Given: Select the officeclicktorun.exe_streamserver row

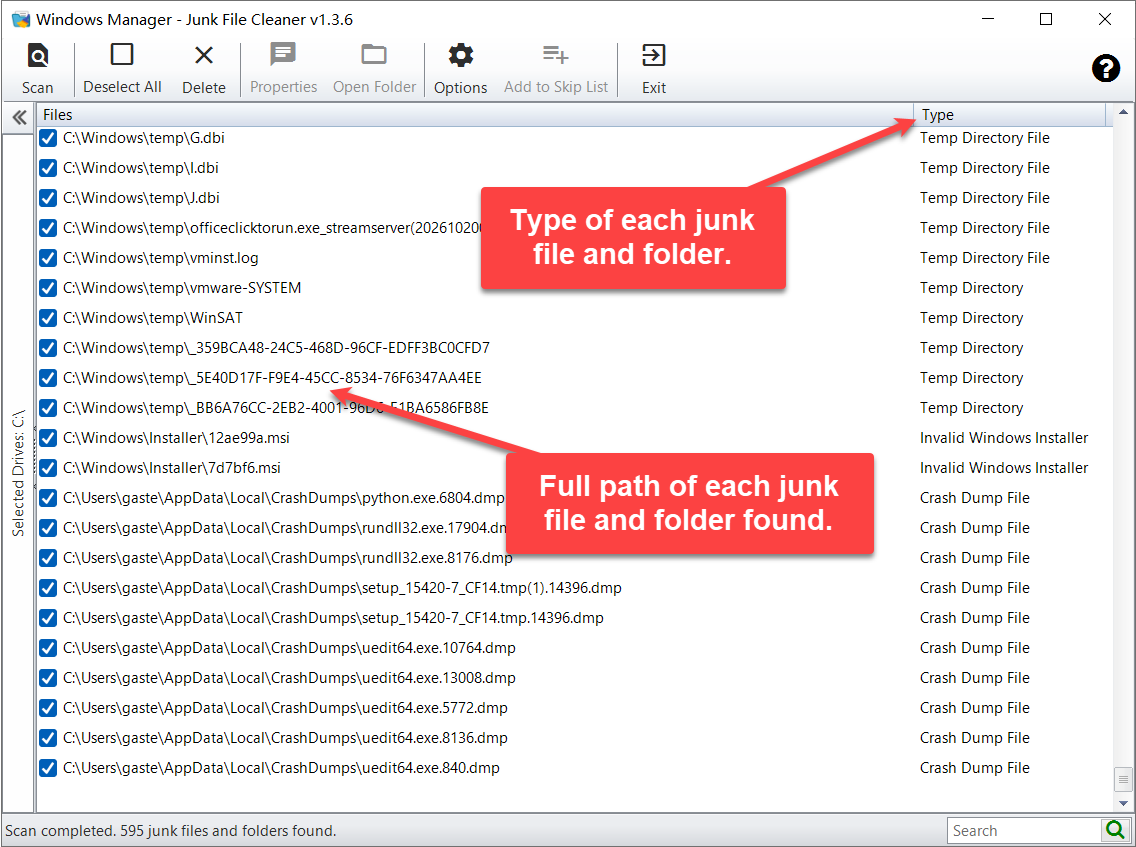Looking at the screenshot, I should (575, 228).
